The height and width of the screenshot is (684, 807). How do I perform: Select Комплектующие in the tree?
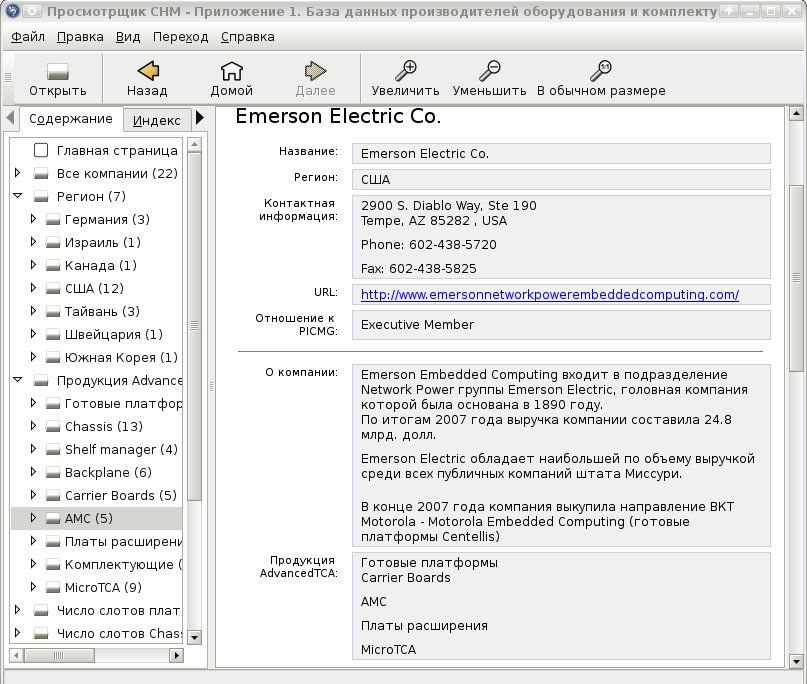124,565
